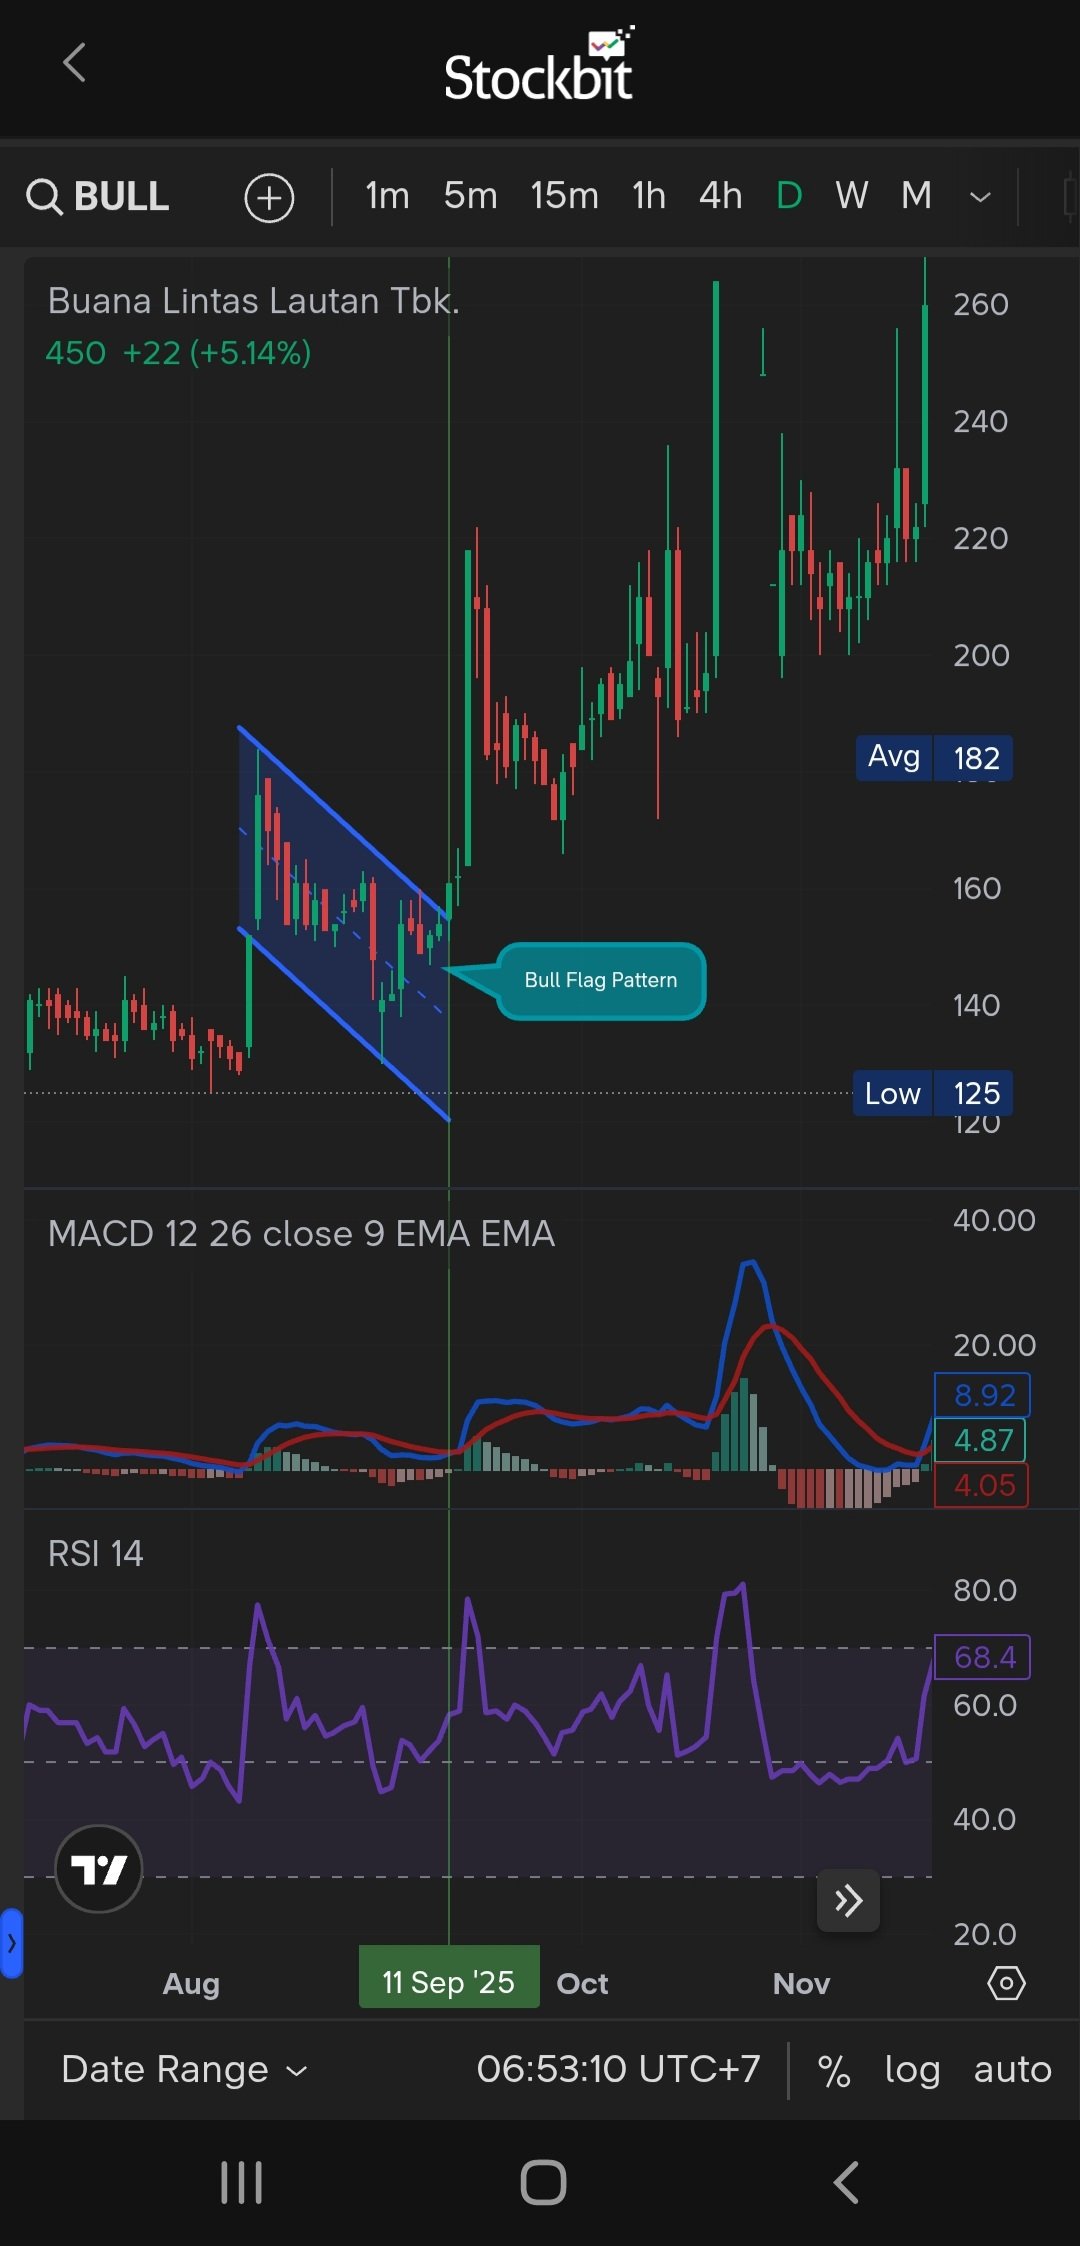The height and width of the screenshot is (2246, 1080).
Task: Tap RSI value label 68.4
Action: tap(982, 1657)
